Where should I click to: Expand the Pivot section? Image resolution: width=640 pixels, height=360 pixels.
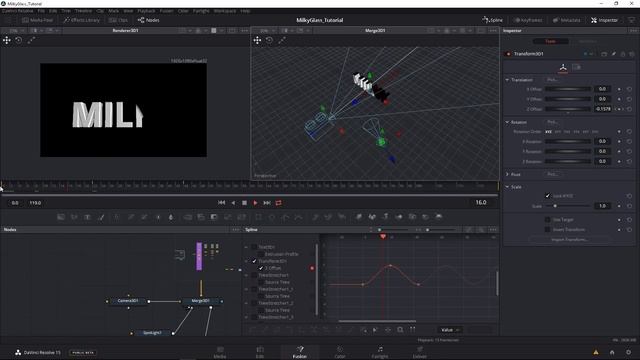pyautogui.click(x=507, y=174)
